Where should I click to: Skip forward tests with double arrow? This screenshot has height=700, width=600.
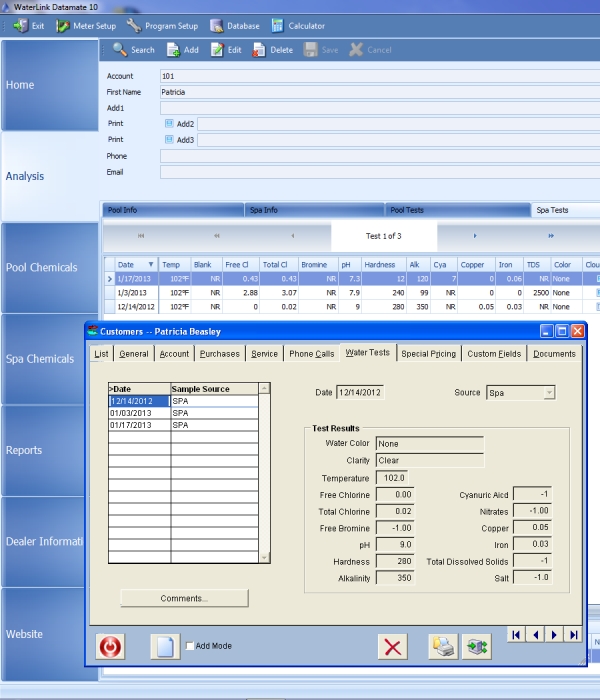pos(551,236)
